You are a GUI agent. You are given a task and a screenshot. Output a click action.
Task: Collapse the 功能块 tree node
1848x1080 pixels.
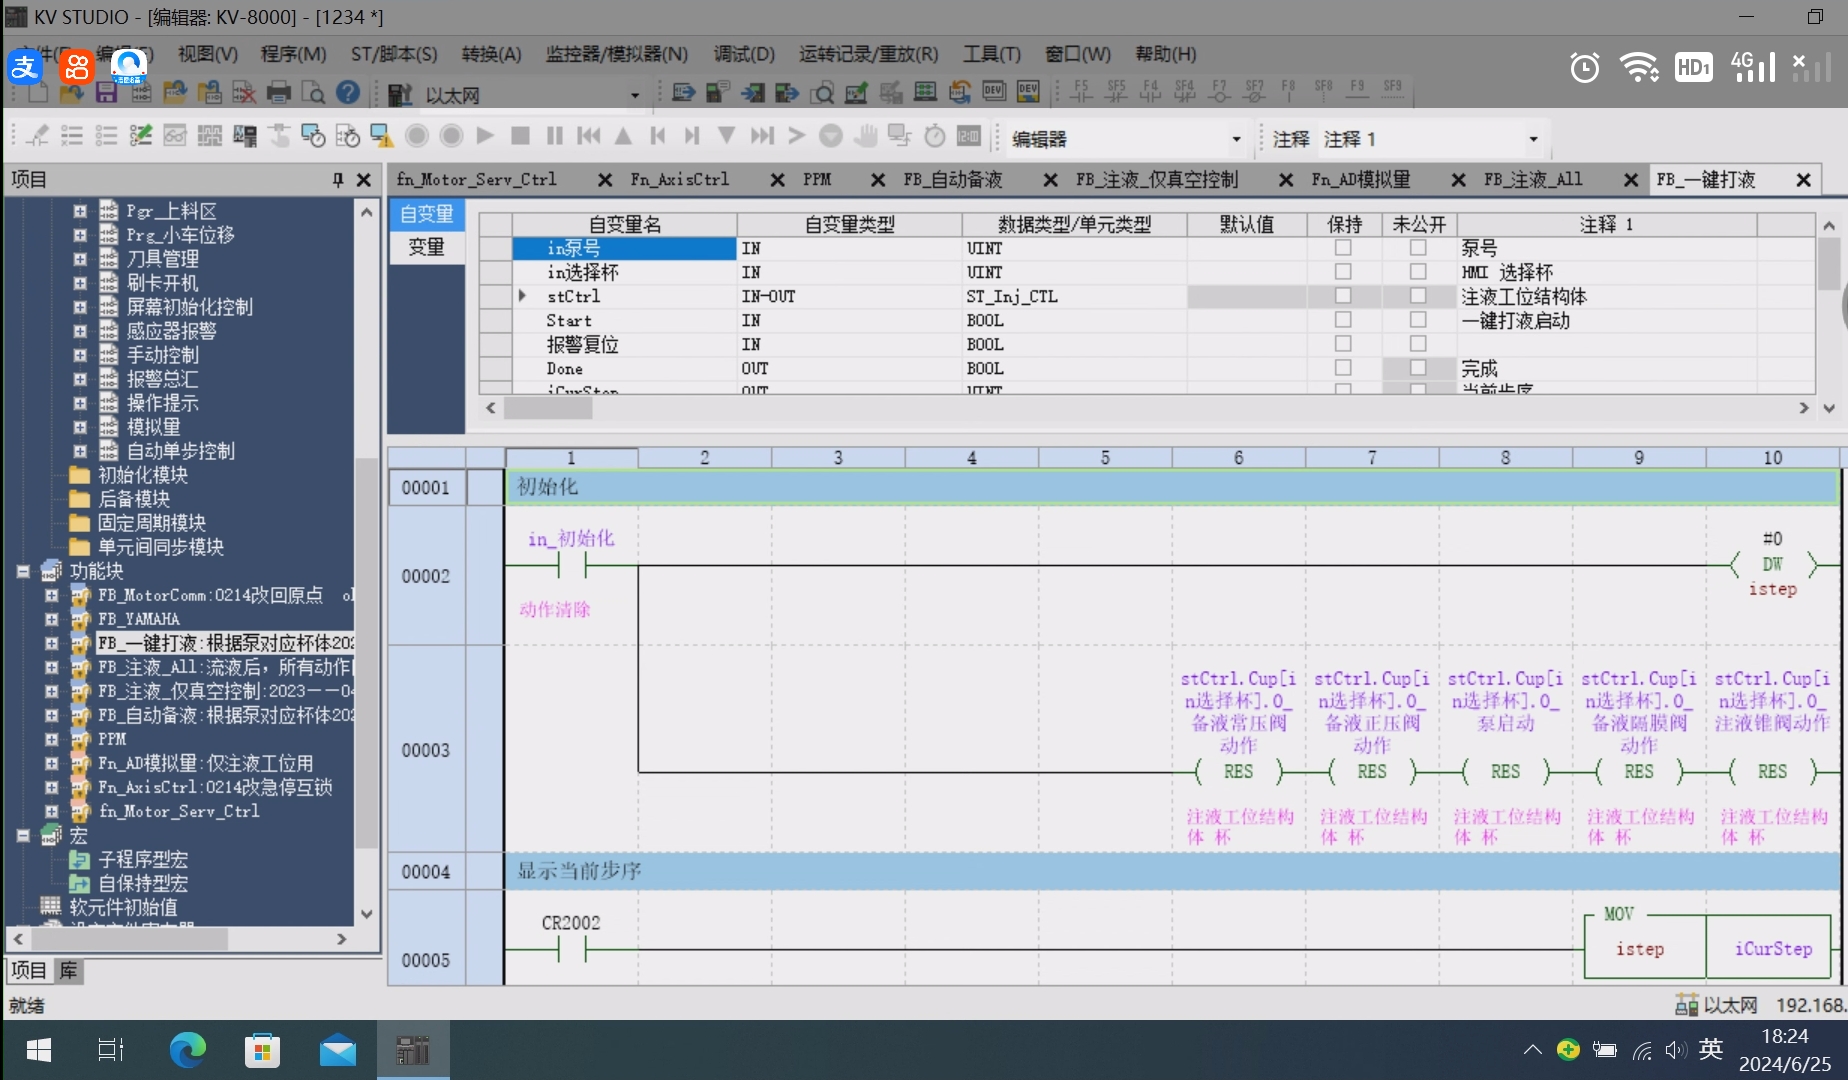[23, 572]
